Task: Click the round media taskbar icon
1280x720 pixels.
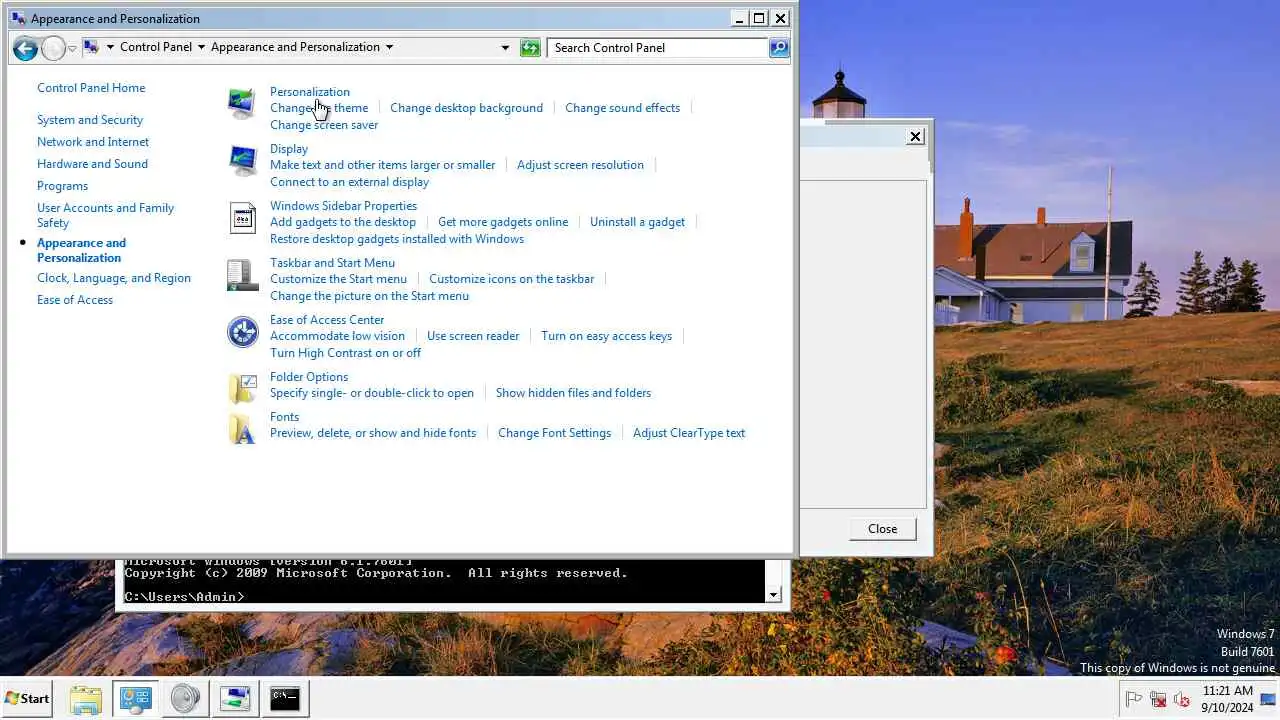Action: pos(185,698)
